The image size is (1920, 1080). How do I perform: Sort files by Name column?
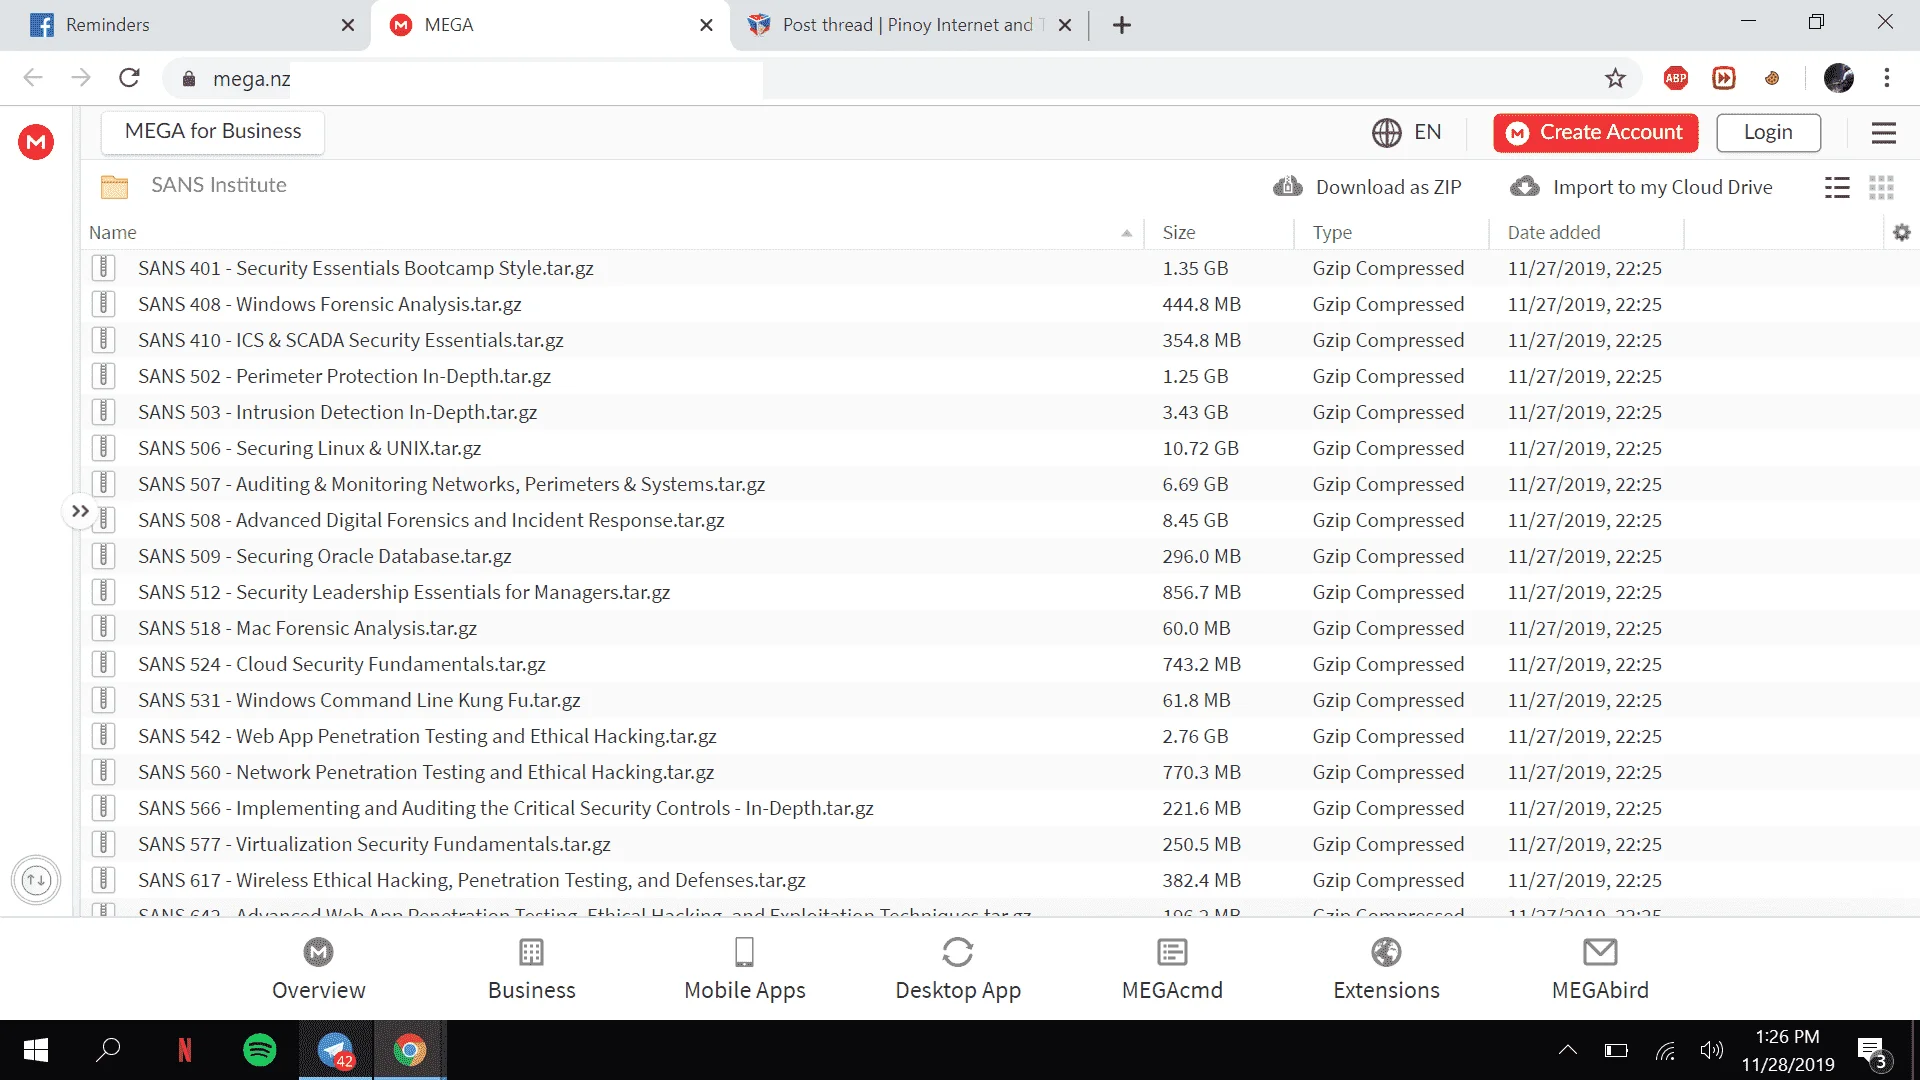coord(112,232)
